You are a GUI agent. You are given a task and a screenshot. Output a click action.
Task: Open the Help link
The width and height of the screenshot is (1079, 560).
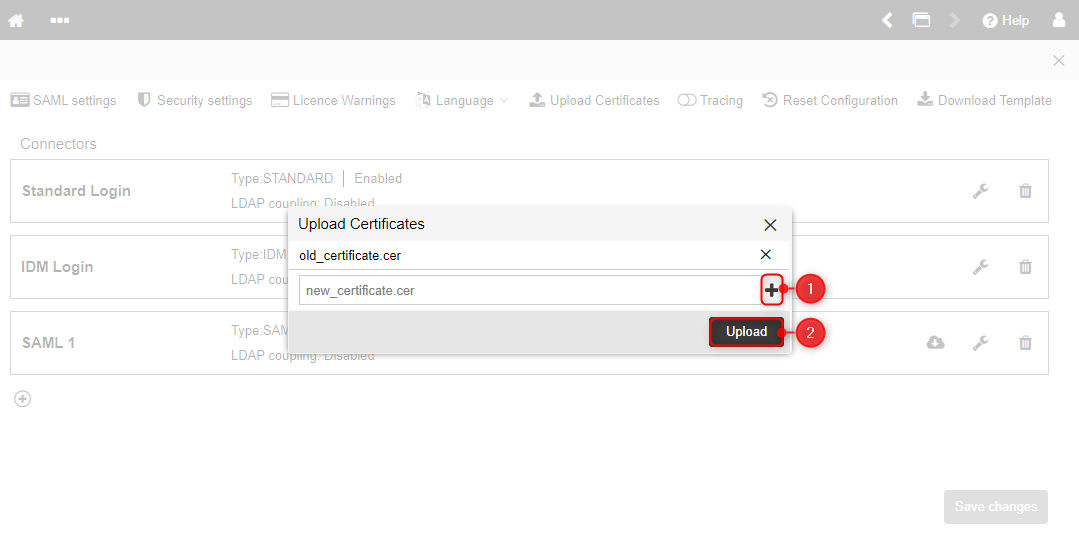tap(1005, 21)
